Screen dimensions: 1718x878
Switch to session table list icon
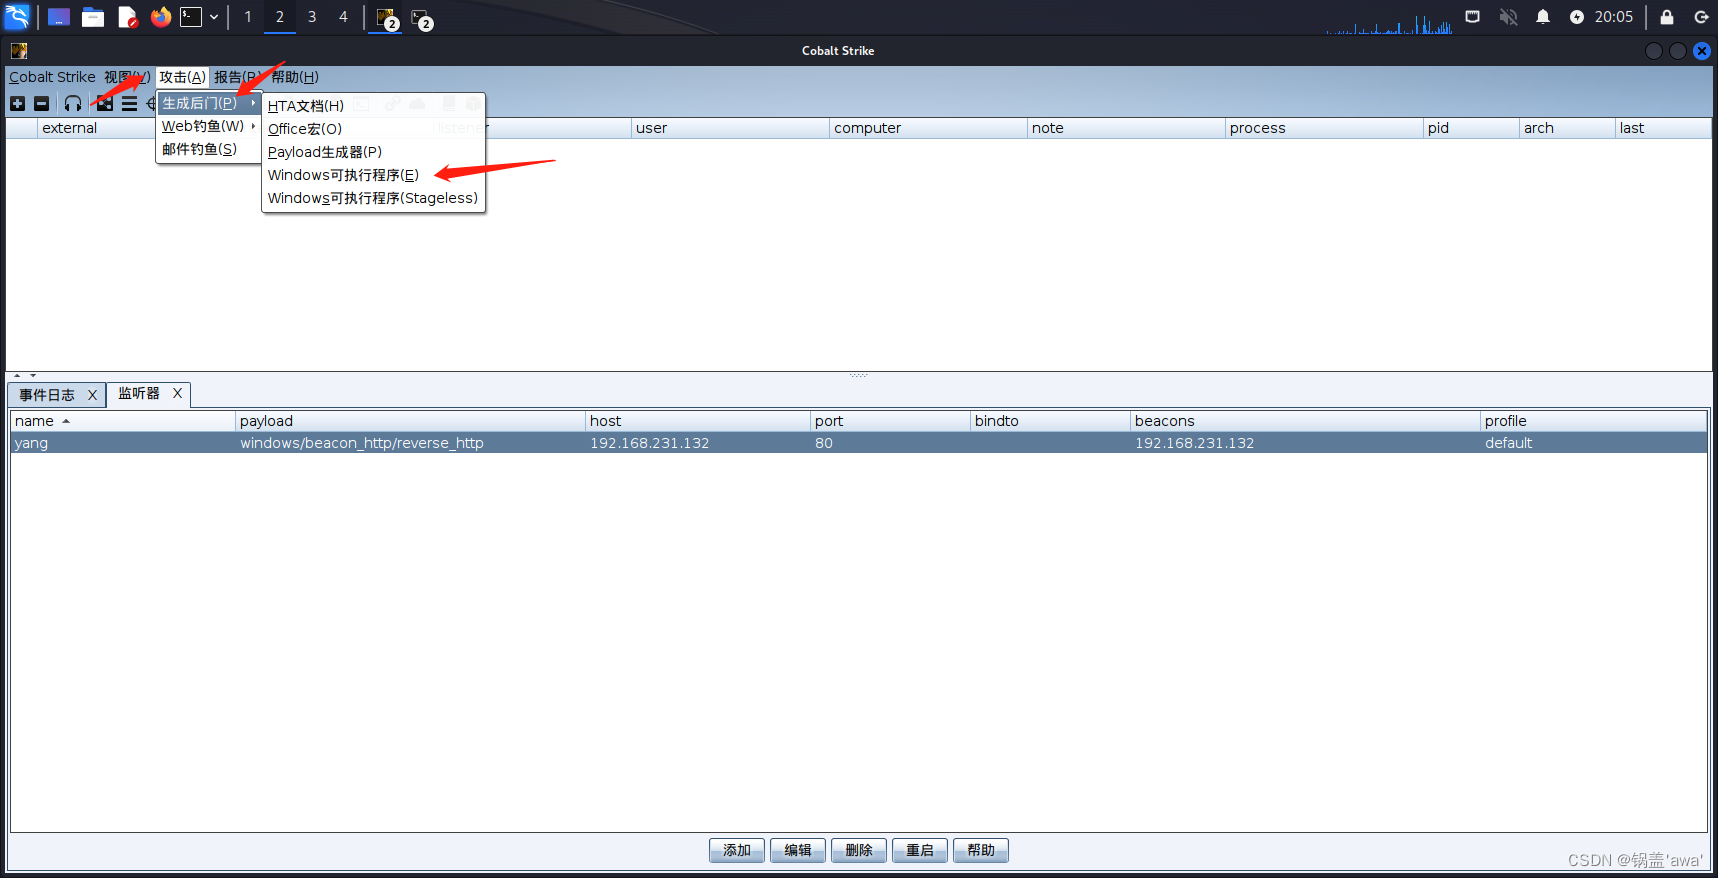[x=129, y=104]
